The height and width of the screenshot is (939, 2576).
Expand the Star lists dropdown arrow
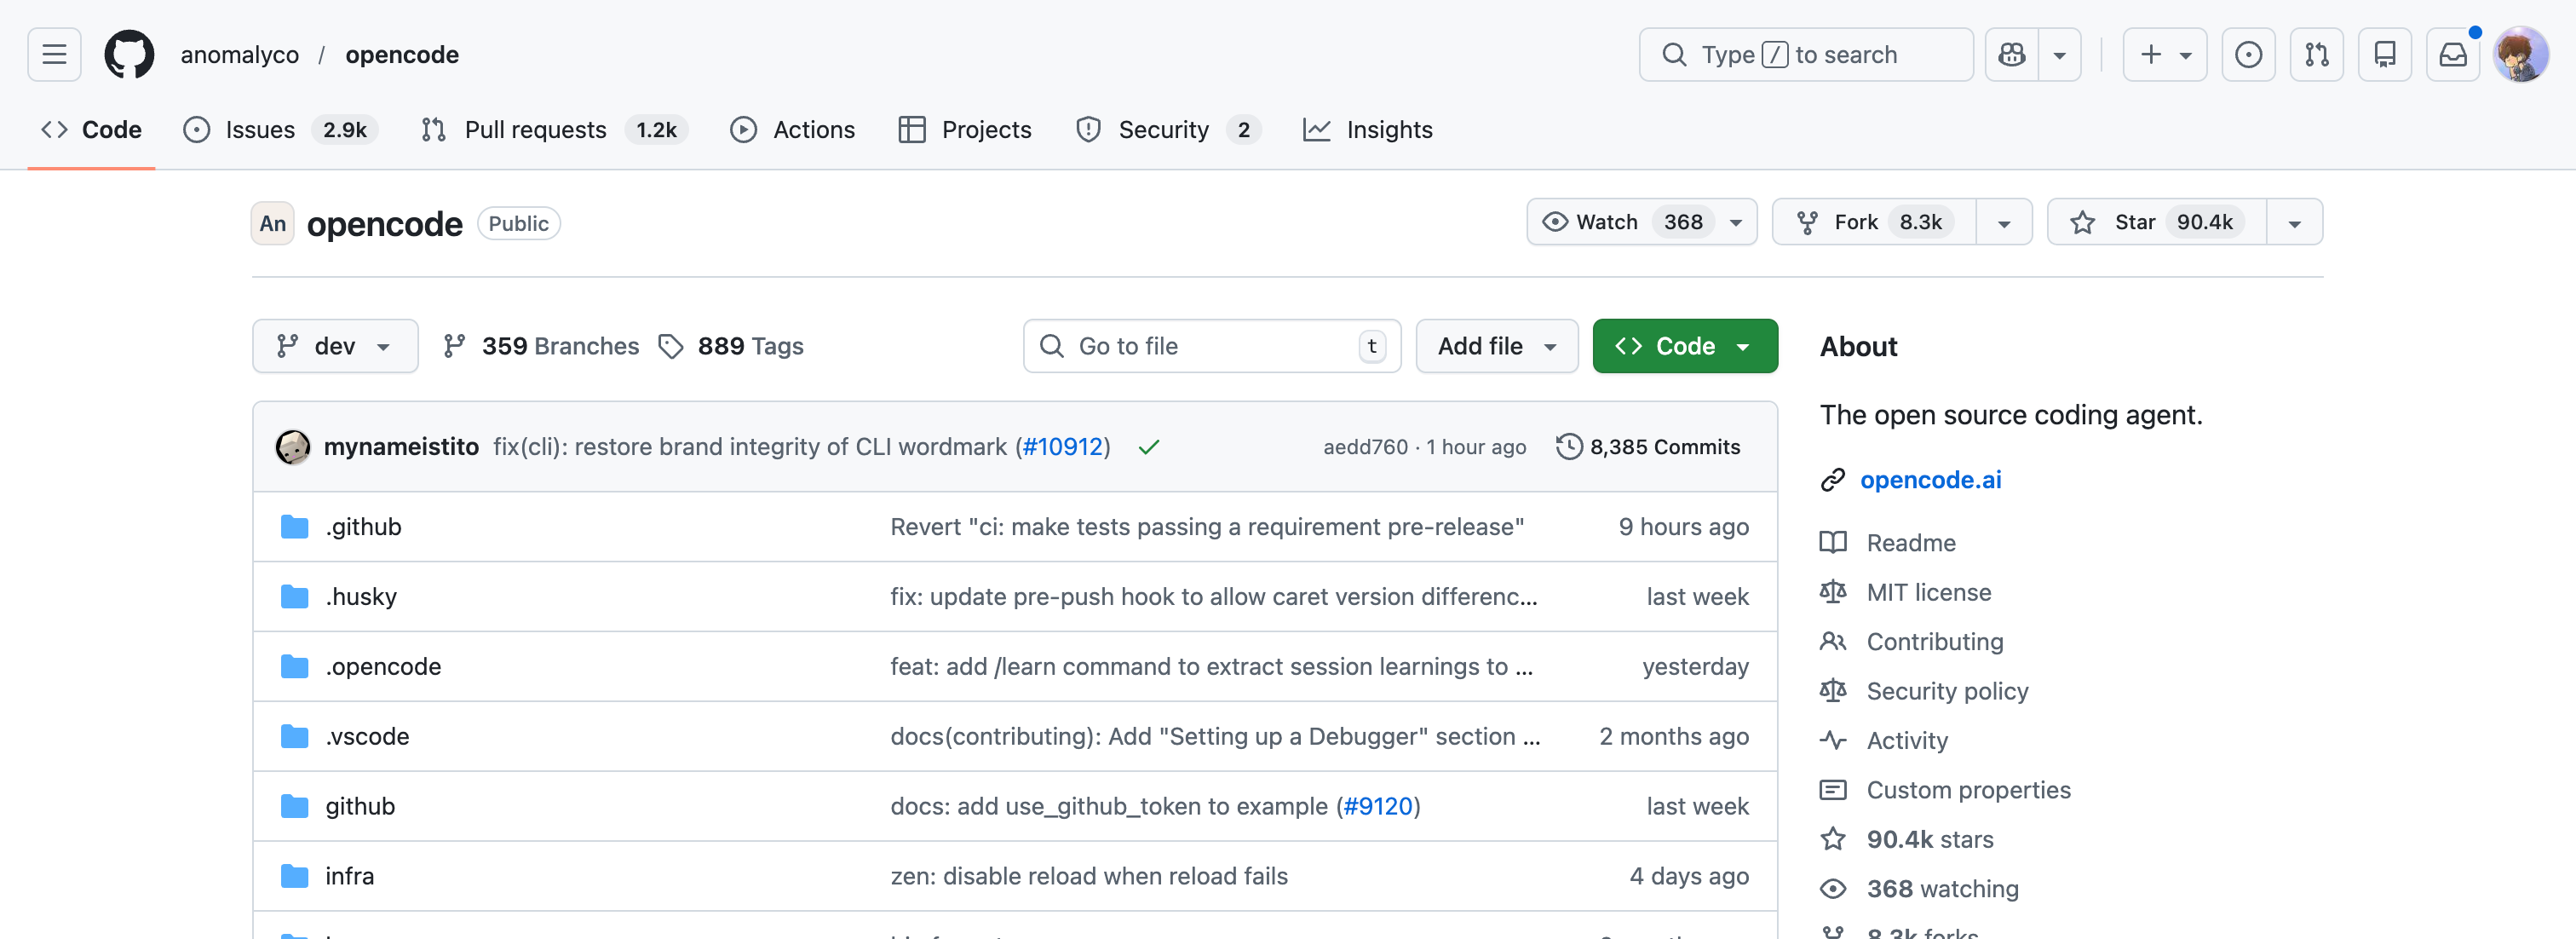[x=2294, y=222]
